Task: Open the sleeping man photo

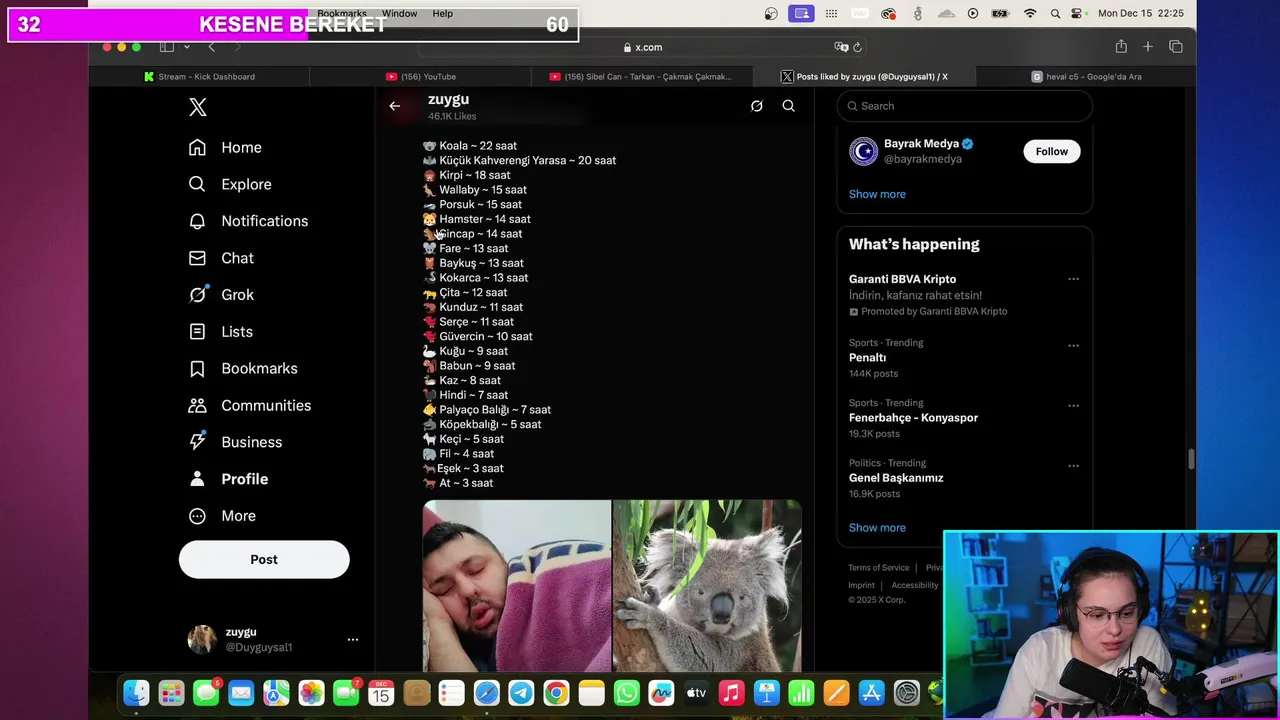Action: click(517, 586)
